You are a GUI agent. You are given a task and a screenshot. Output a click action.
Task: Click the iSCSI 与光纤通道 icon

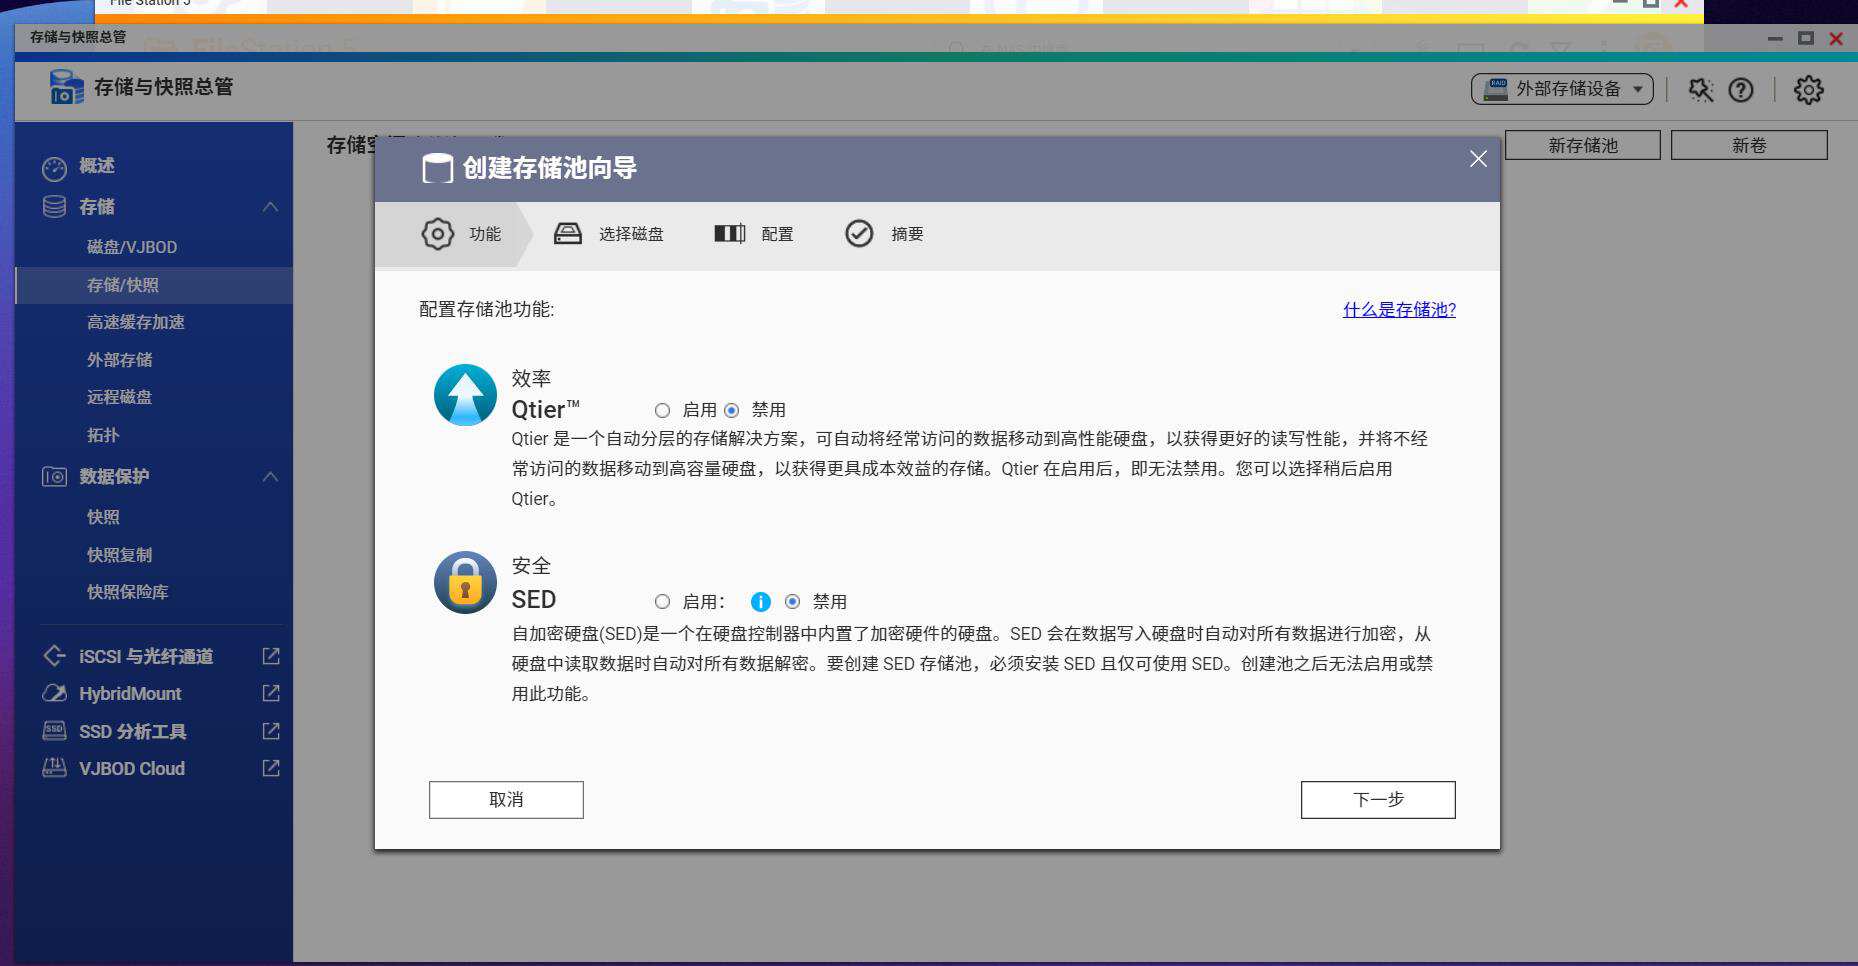coord(54,656)
